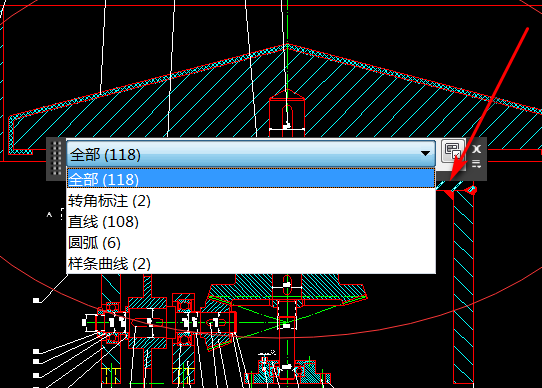Select the hatched vertical column on the right
The image size is (542, 388).
click(x=463, y=287)
